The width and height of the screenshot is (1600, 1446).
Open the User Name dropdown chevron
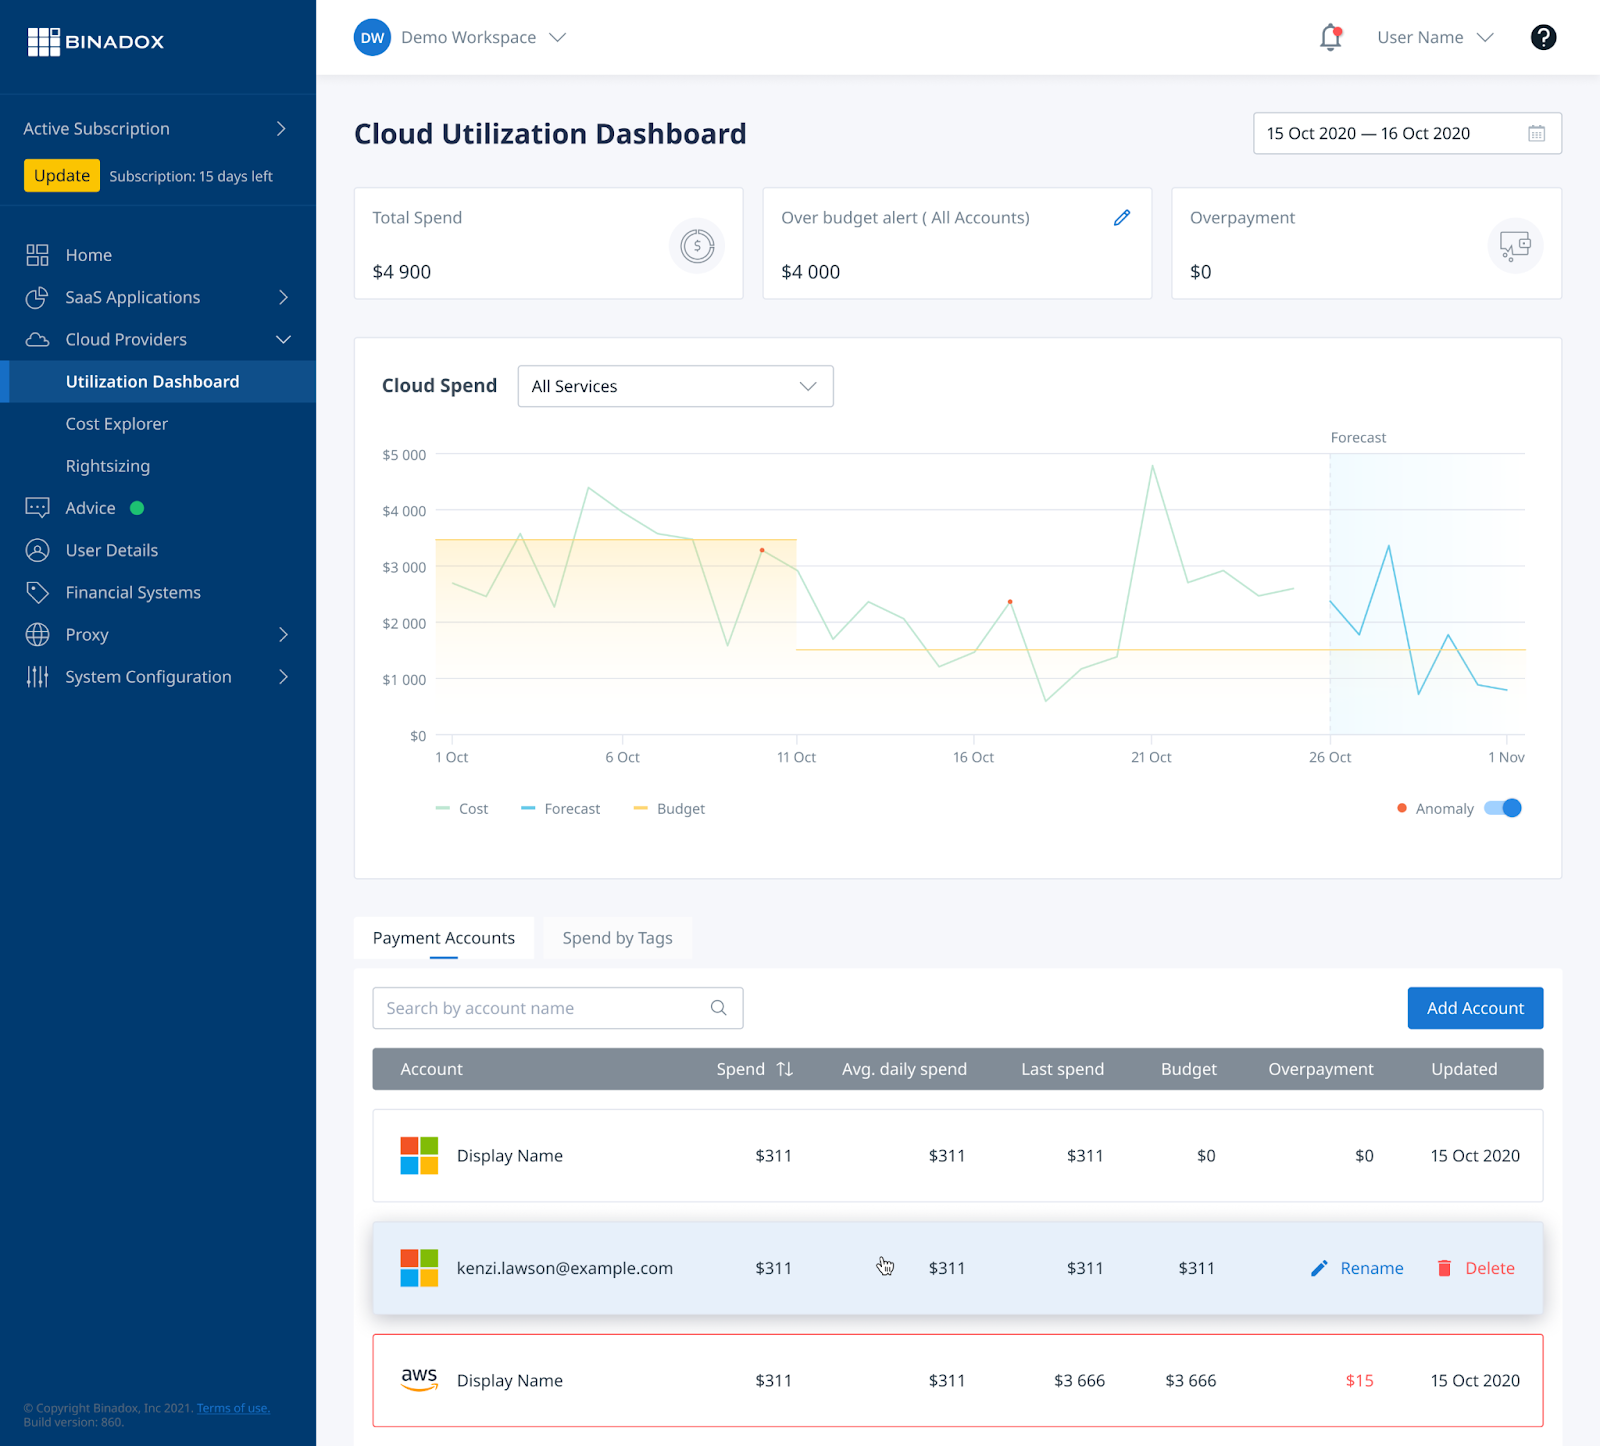pyautogui.click(x=1485, y=37)
